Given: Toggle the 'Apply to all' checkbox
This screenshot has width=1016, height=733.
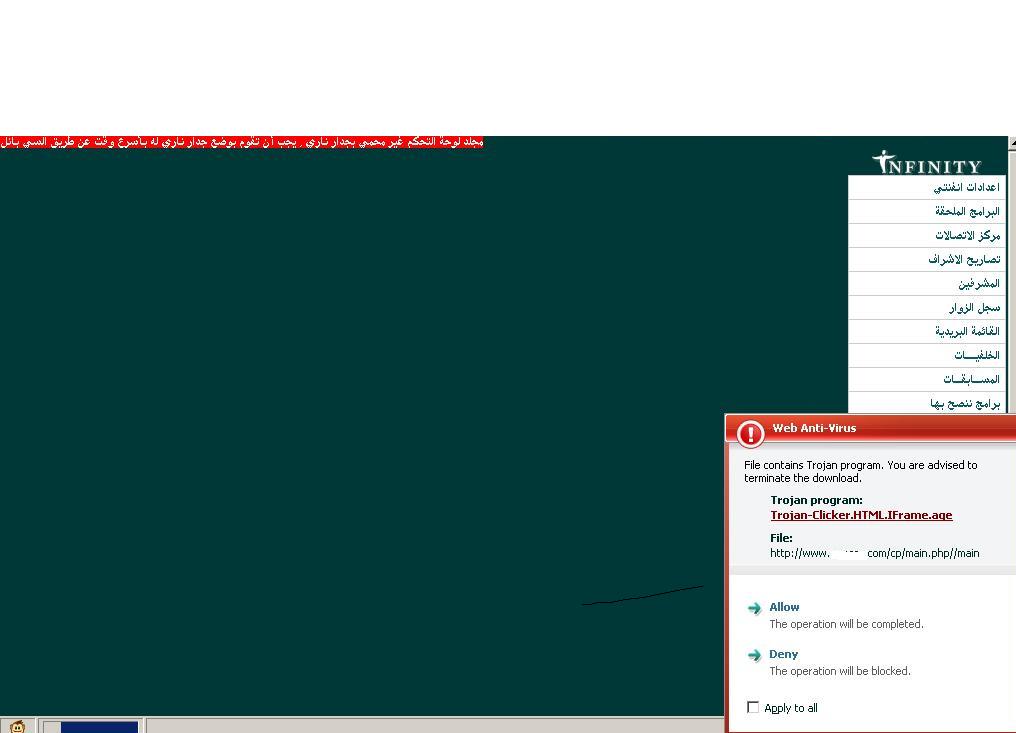Looking at the screenshot, I should (x=753, y=707).
